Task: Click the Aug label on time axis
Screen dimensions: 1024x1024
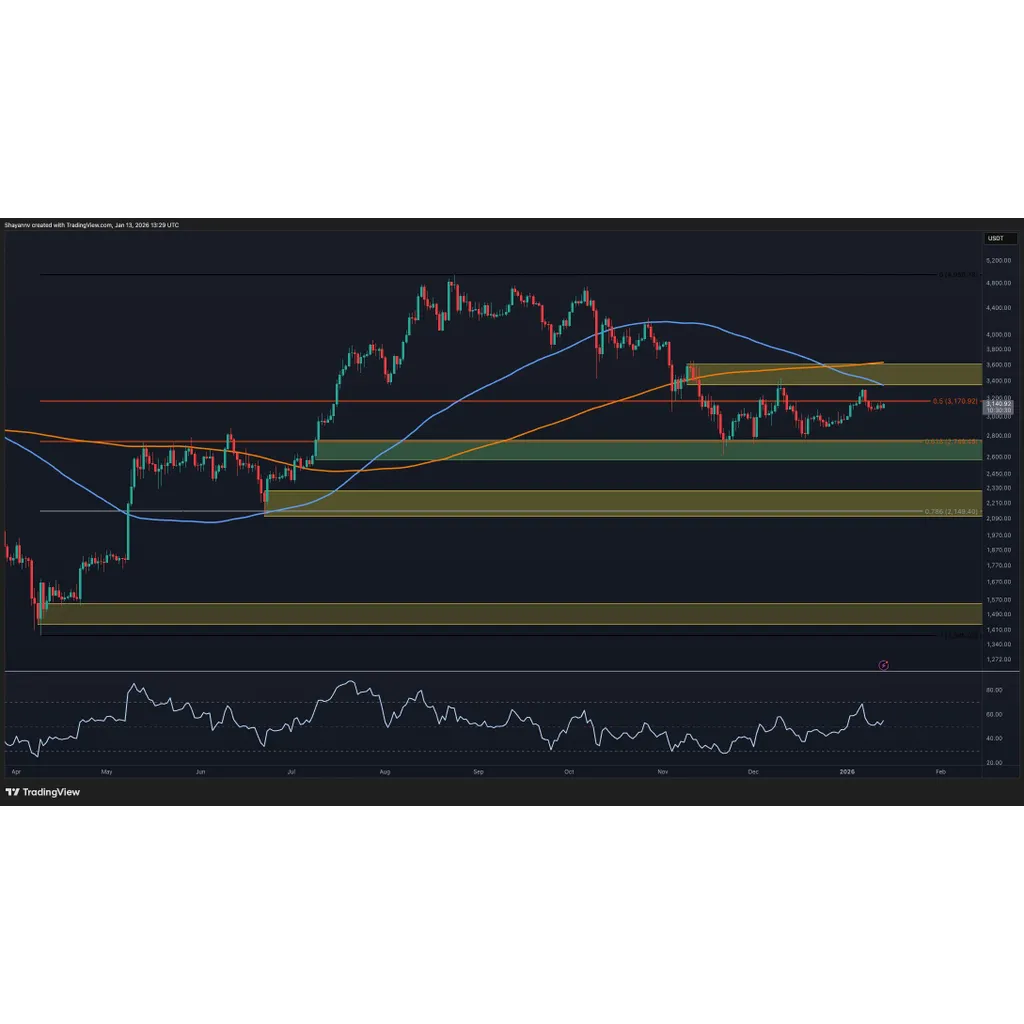Action: pos(385,772)
